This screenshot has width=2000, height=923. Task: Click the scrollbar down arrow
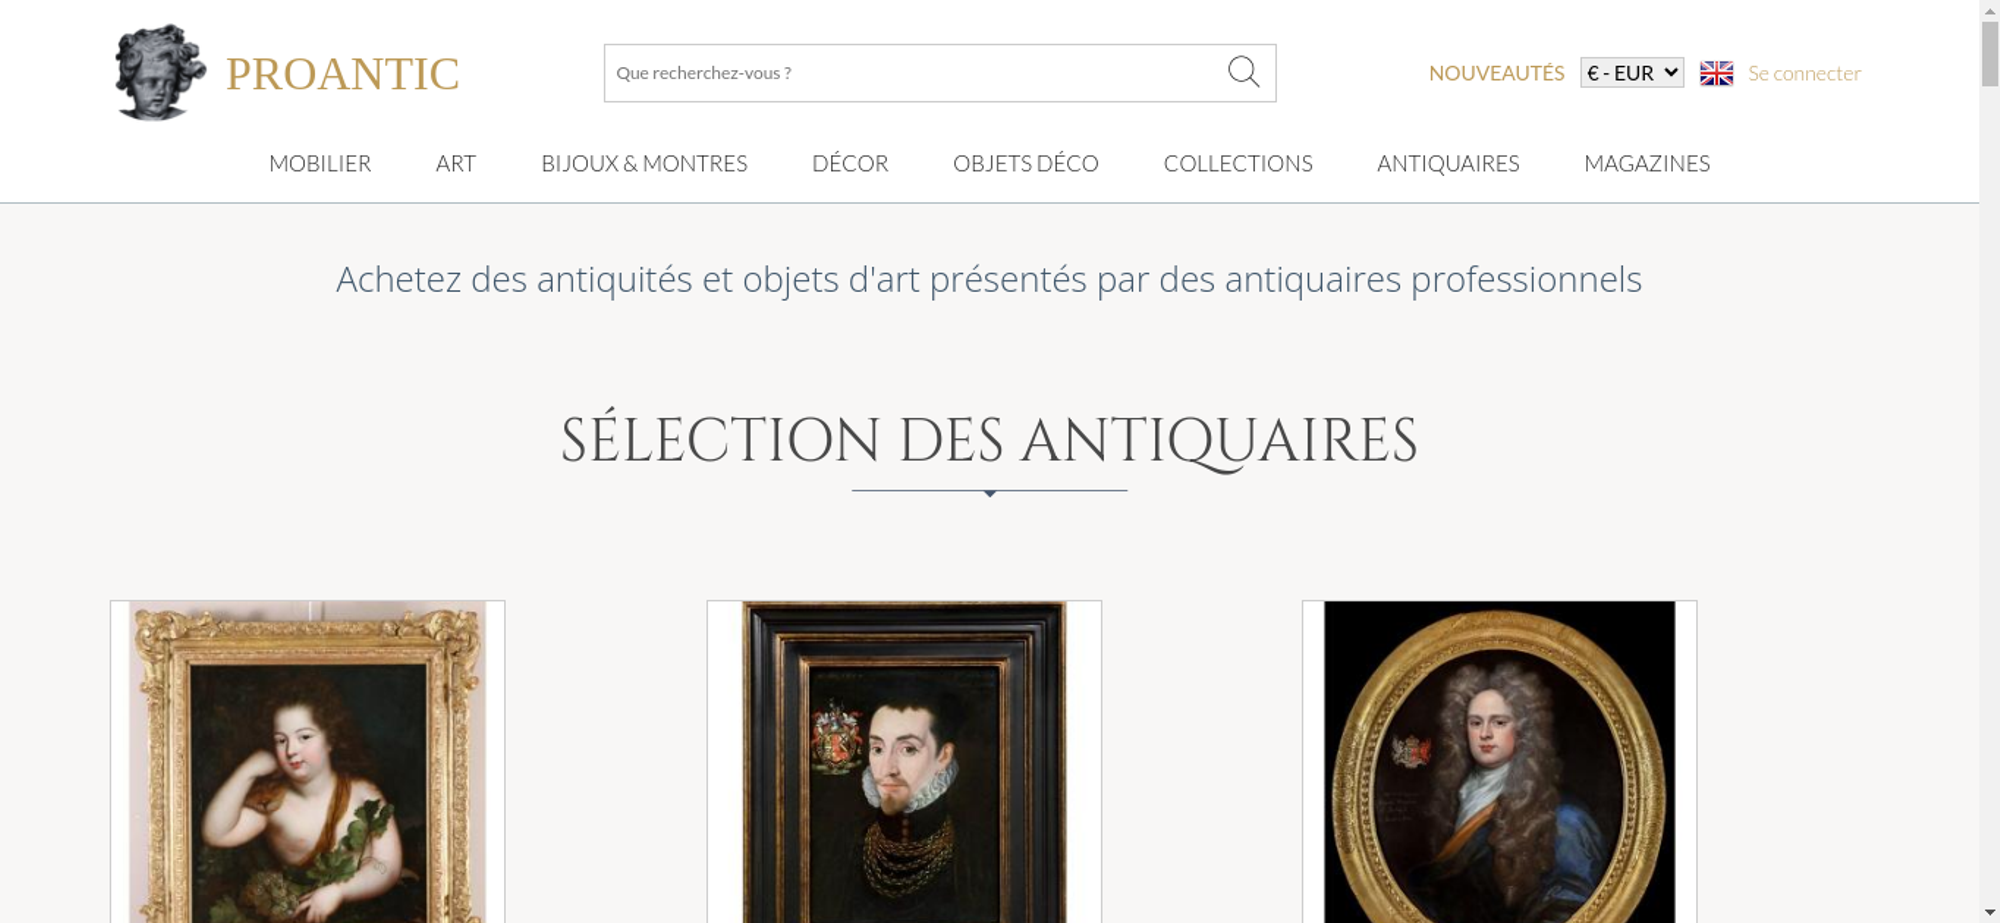[x=1990, y=912]
